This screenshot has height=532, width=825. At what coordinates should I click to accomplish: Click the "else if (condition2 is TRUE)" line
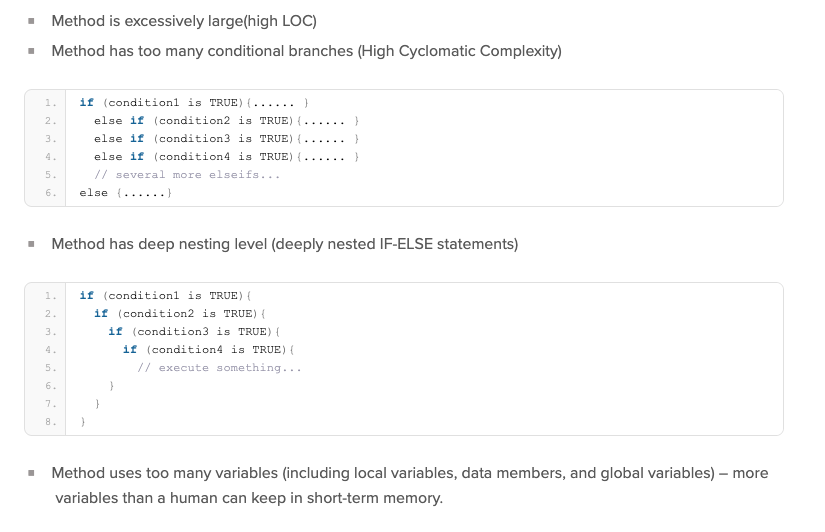[x=226, y=121]
